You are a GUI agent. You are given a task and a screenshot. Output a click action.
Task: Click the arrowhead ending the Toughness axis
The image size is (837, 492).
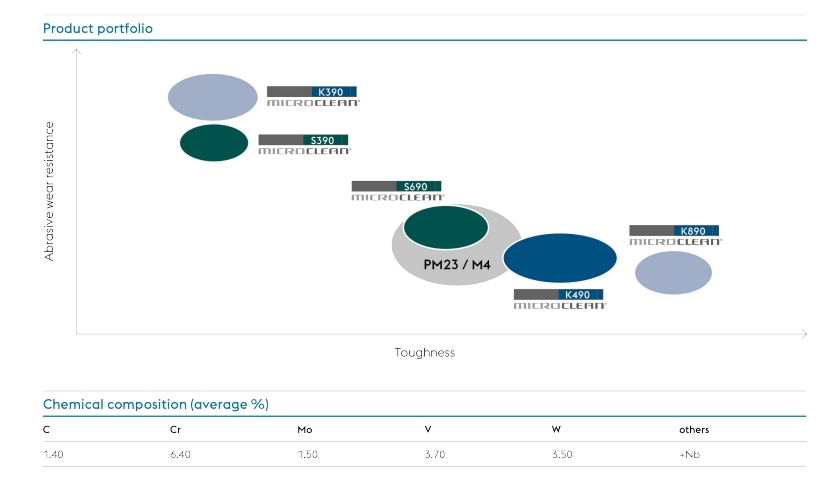(x=803, y=334)
